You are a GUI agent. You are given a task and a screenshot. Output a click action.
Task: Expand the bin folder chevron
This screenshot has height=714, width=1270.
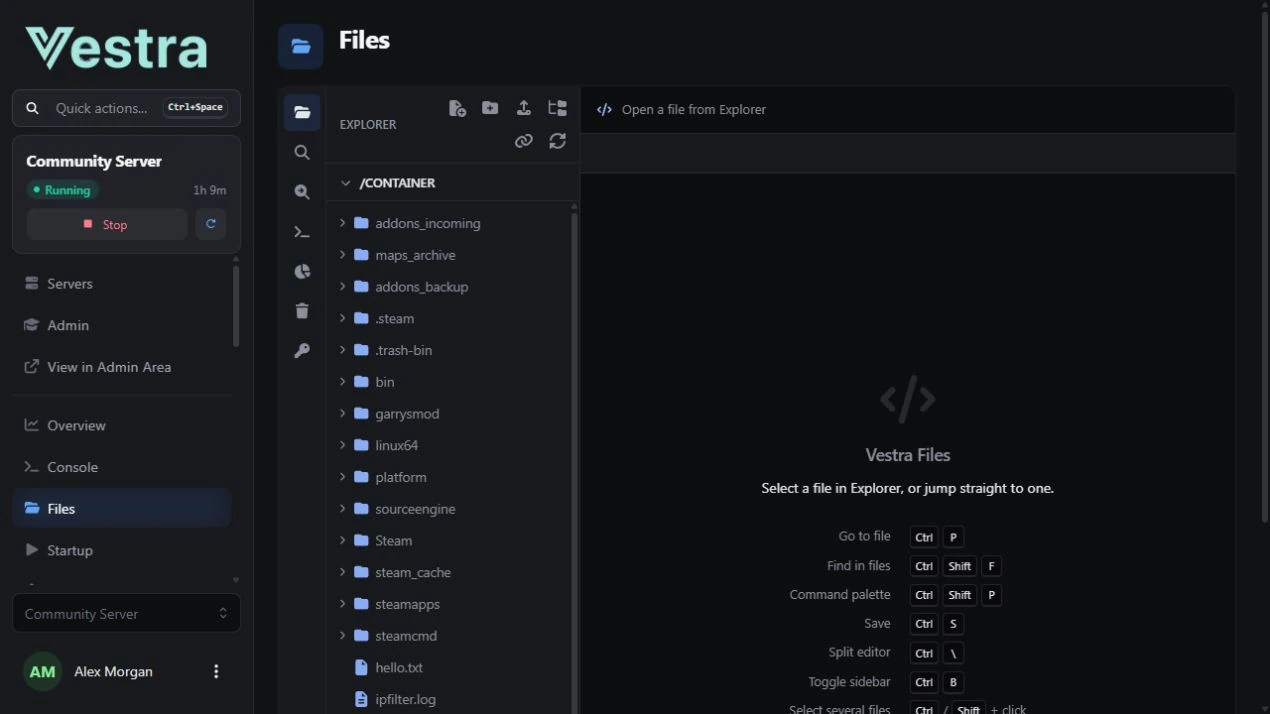click(x=342, y=382)
